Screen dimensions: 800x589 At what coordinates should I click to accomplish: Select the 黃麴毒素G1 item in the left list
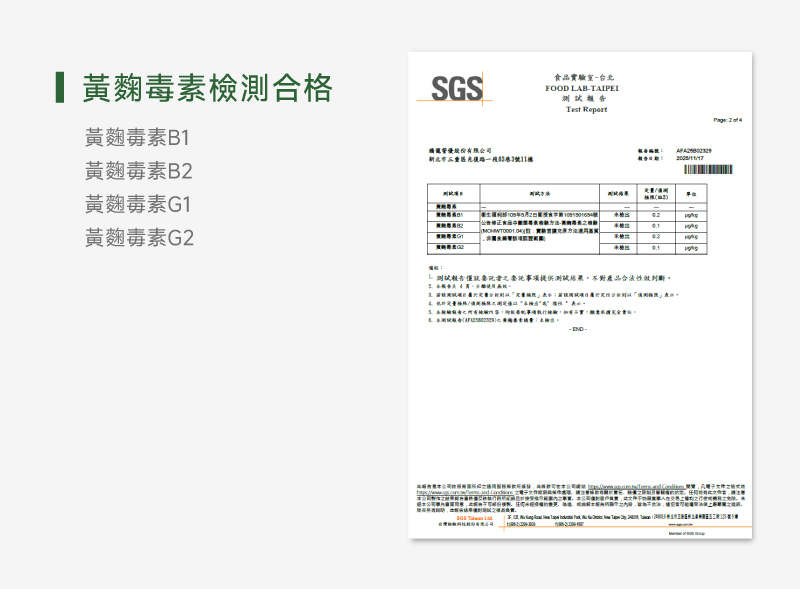coord(138,205)
